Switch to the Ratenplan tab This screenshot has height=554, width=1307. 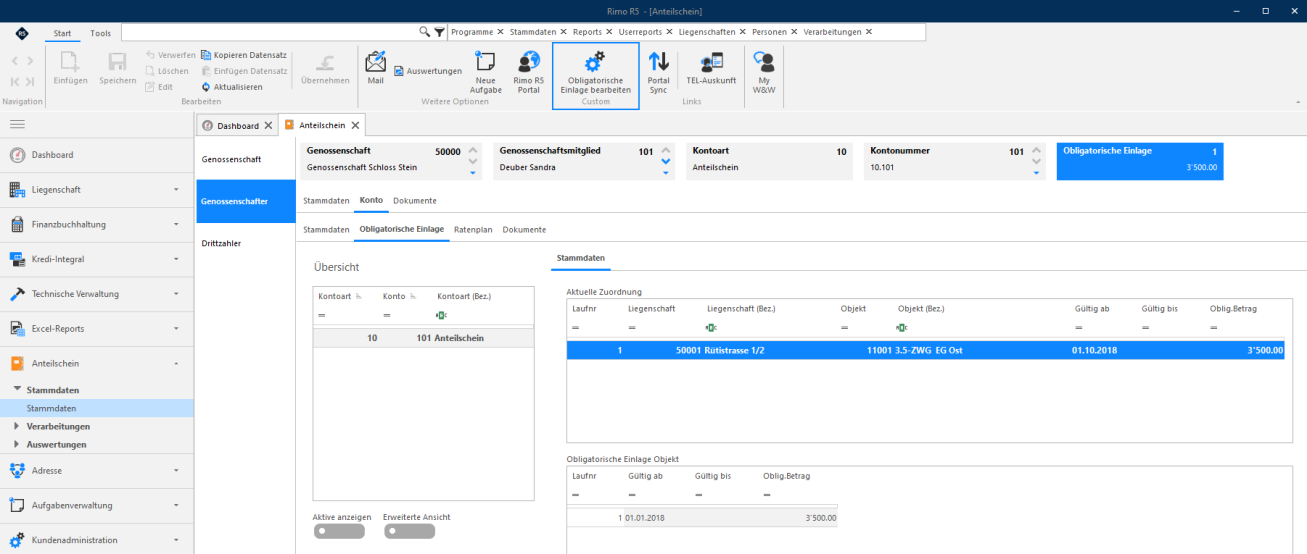[x=473, y=230]
